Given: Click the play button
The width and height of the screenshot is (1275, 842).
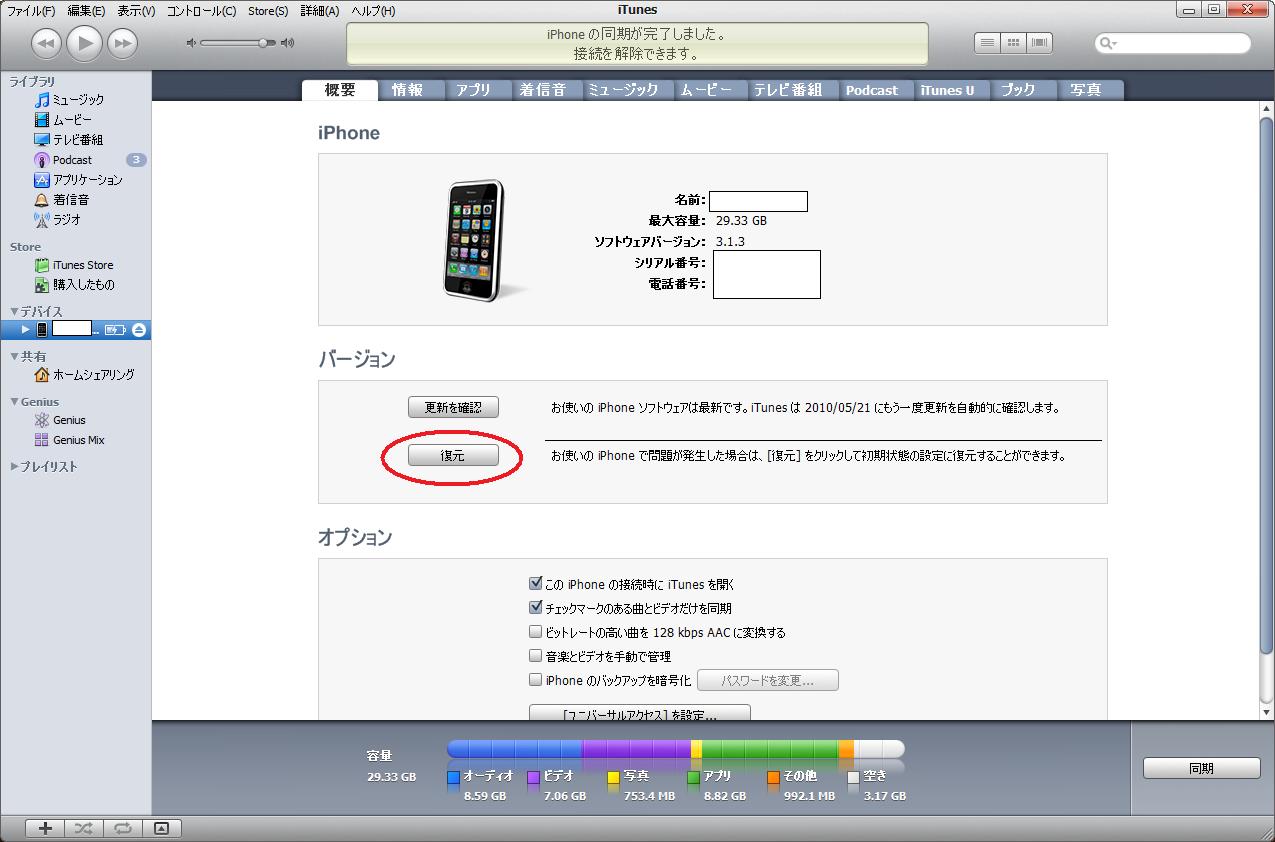Looking at the screenshot, I should [x=85, y=43].
